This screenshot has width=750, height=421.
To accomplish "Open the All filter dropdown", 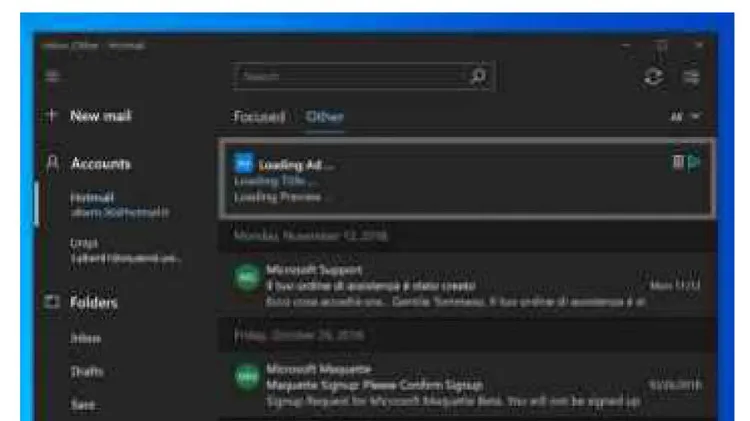I will tap(685, 116).
